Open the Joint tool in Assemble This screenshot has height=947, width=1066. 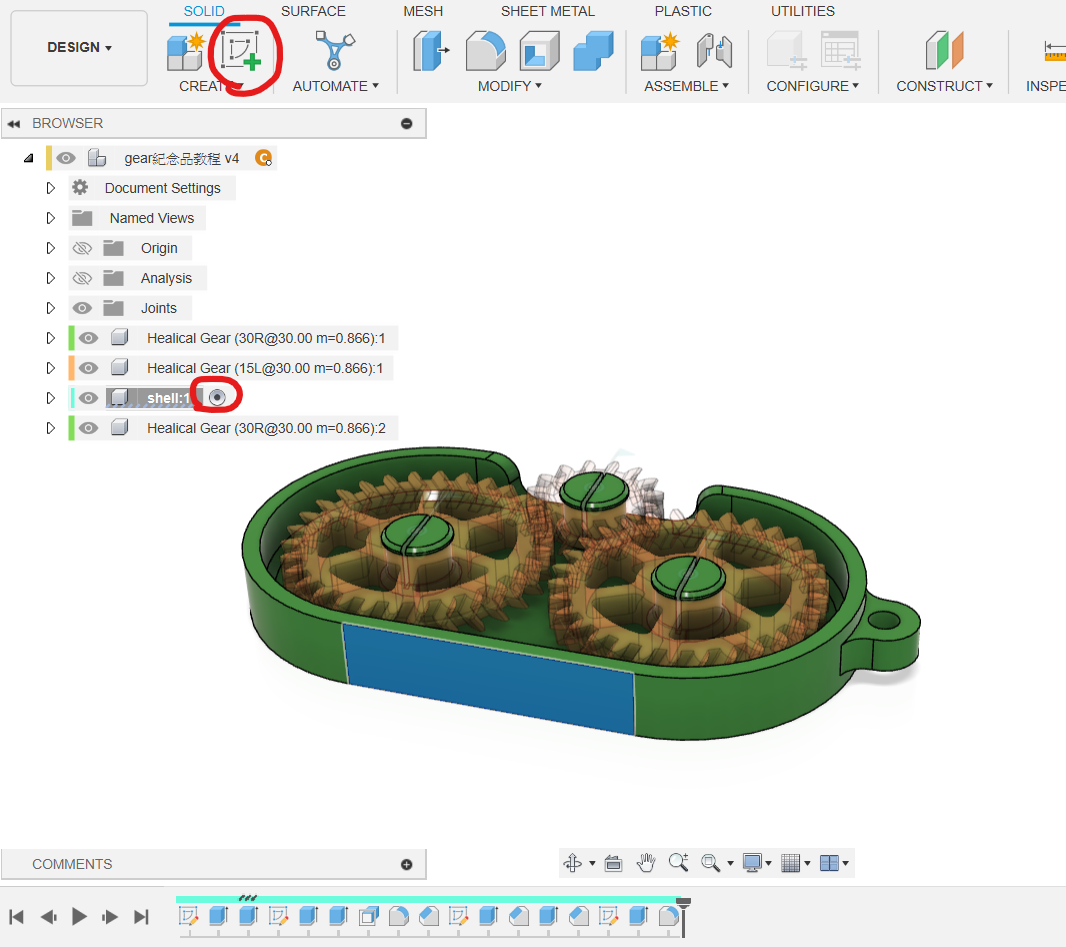click(x=714, y=50)
